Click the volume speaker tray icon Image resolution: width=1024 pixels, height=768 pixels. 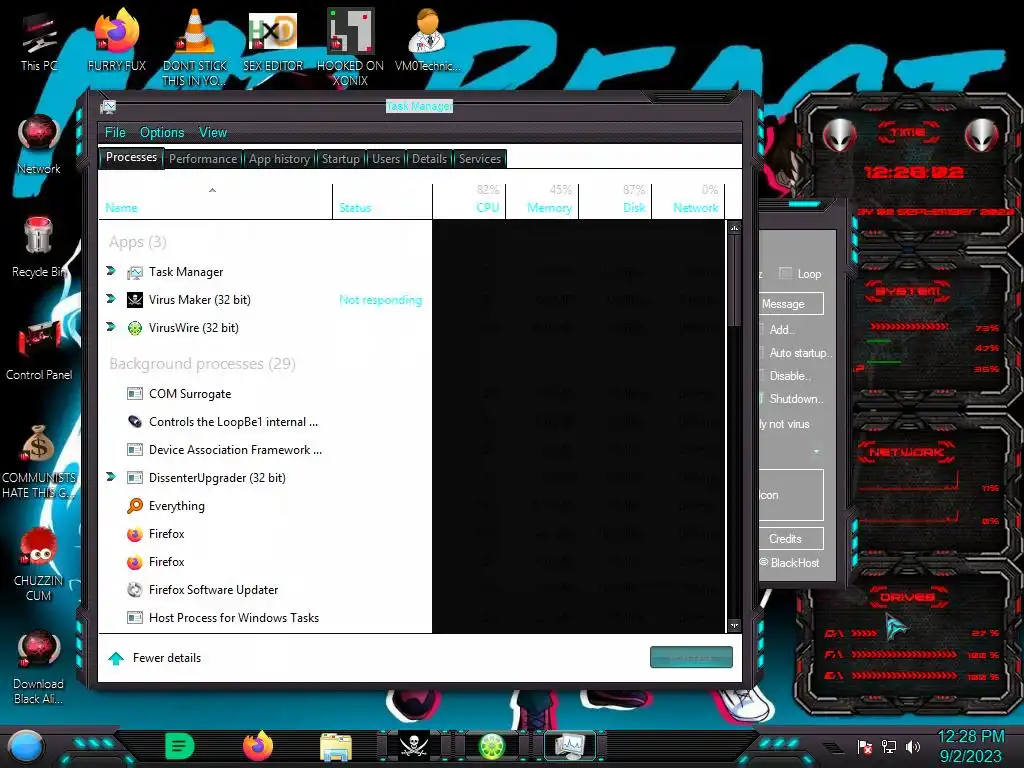coord(913,746)
